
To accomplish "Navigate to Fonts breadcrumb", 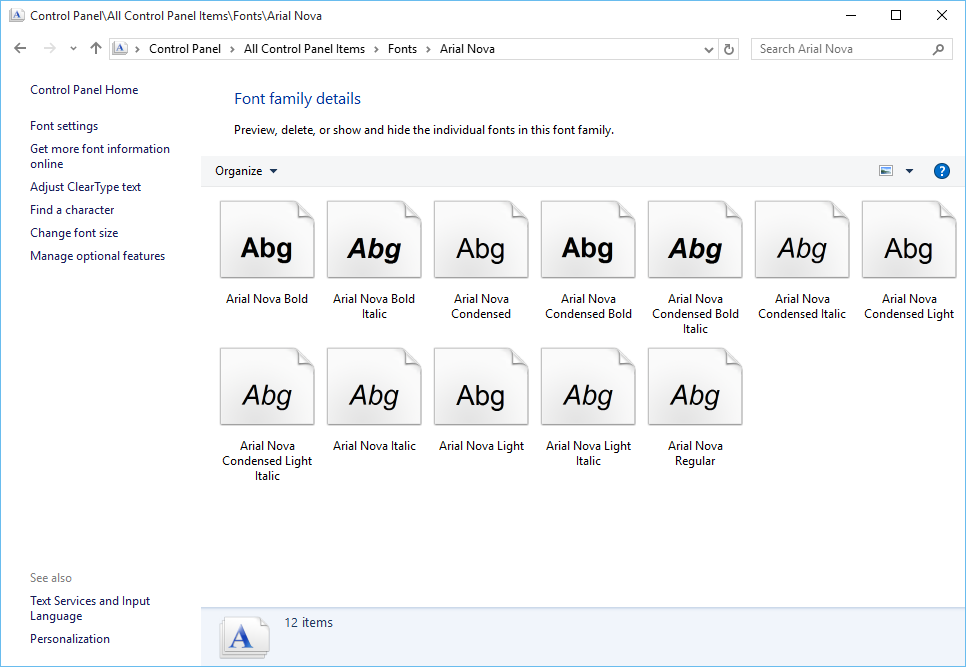I will 402,49.
